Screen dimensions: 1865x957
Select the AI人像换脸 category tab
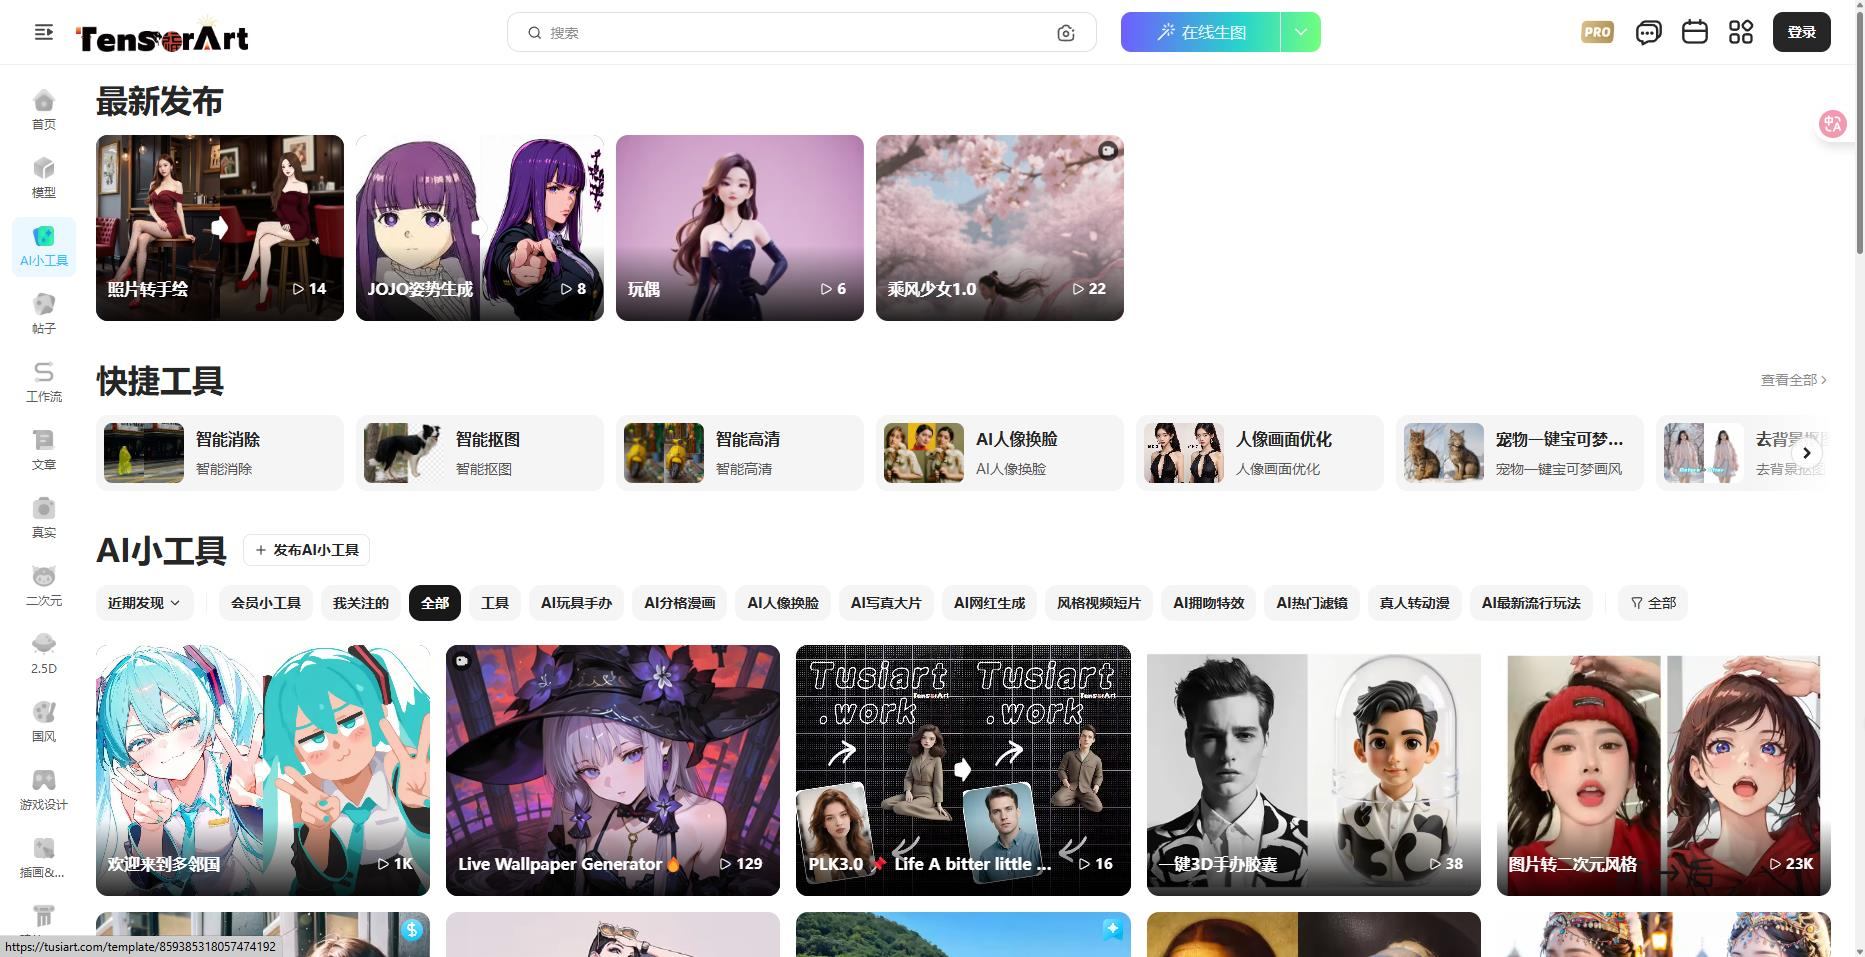click(782, 603)
